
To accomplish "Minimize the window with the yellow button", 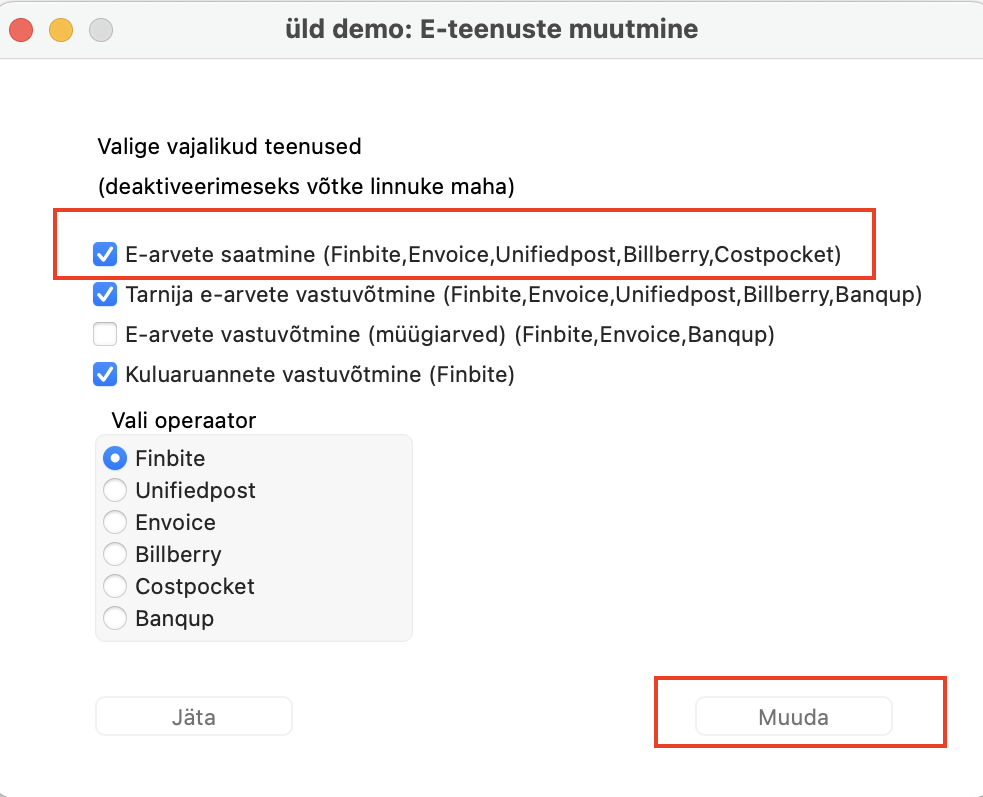I will pos(61,30).
